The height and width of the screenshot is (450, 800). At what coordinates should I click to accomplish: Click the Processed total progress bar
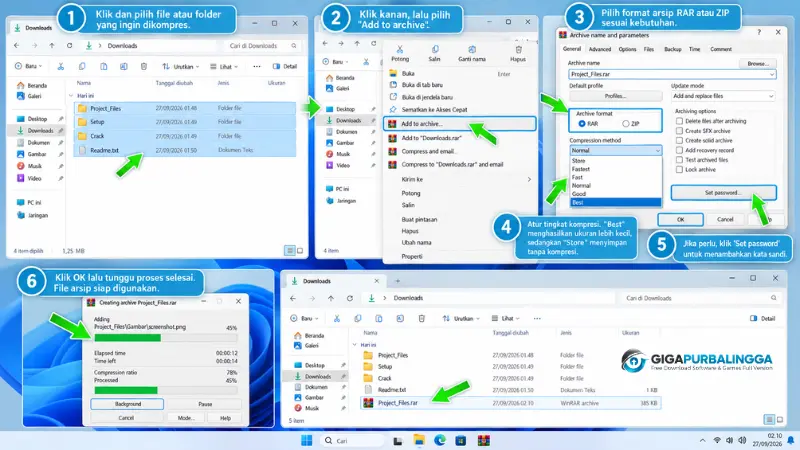click(x=166, y=390)
